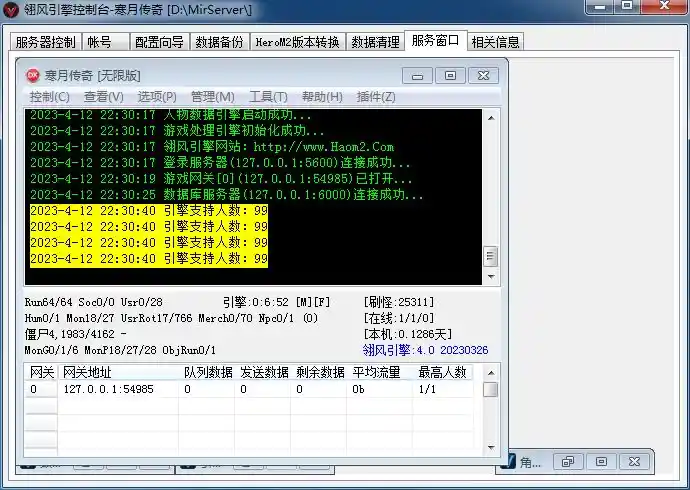Close the 寒月传奇 inner window
Image resolution: width=690 pixels, height=490 pixels.
(483, 76)
